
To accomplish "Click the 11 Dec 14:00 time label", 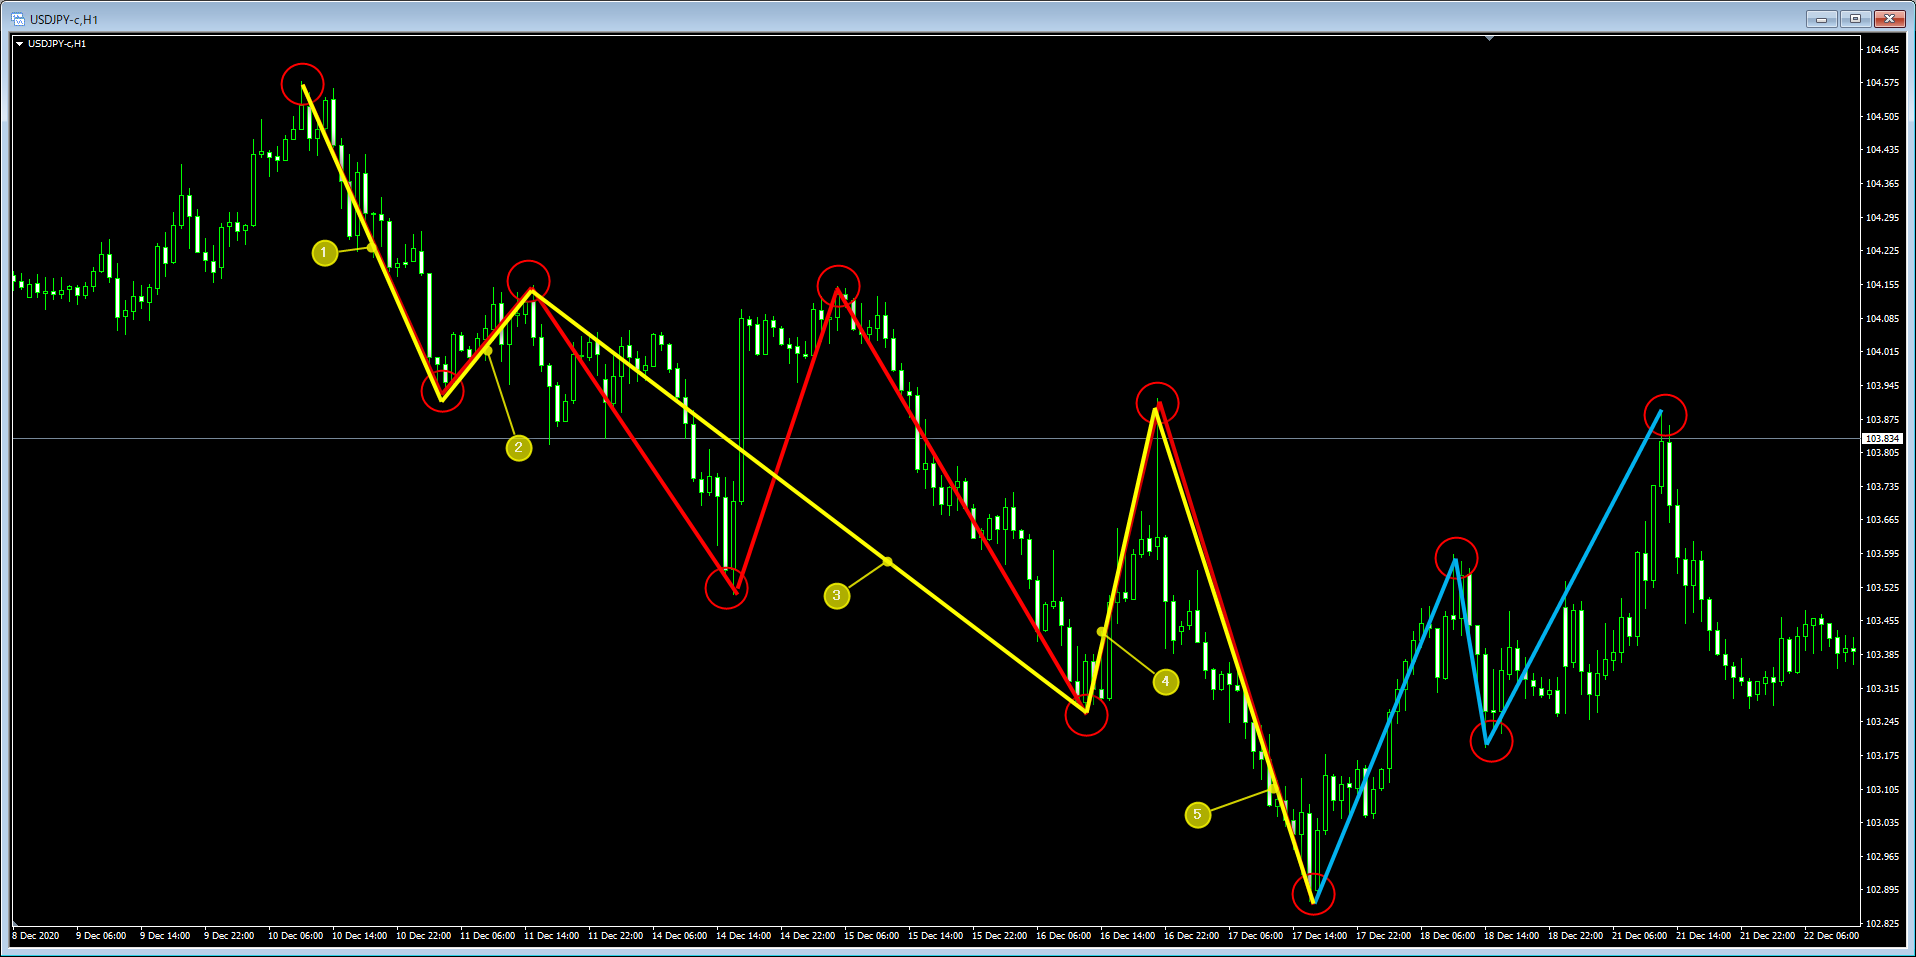I will click(551, 936).
